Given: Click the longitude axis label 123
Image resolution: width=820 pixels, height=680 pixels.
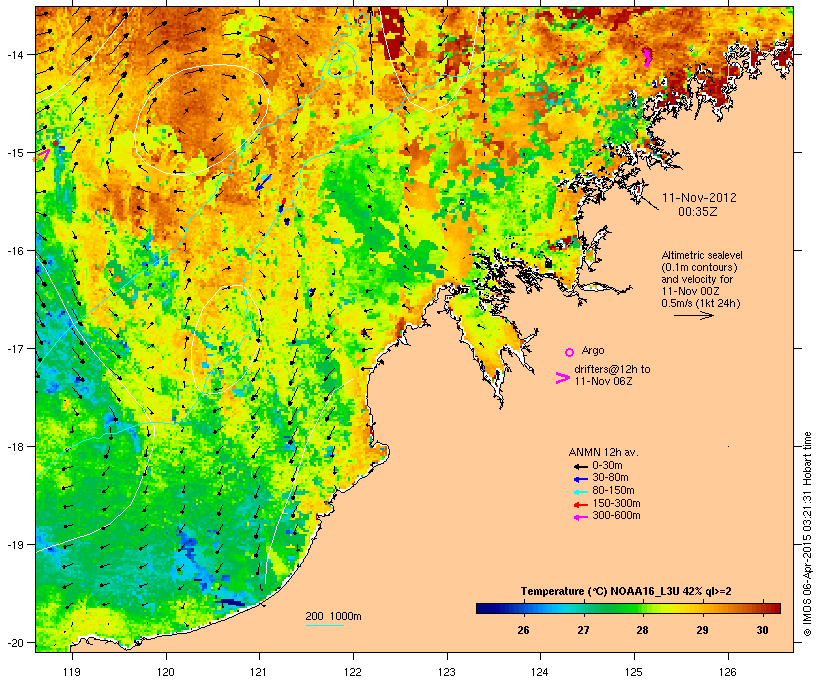Looking at the screenshot, I should (x=447, y=672).
